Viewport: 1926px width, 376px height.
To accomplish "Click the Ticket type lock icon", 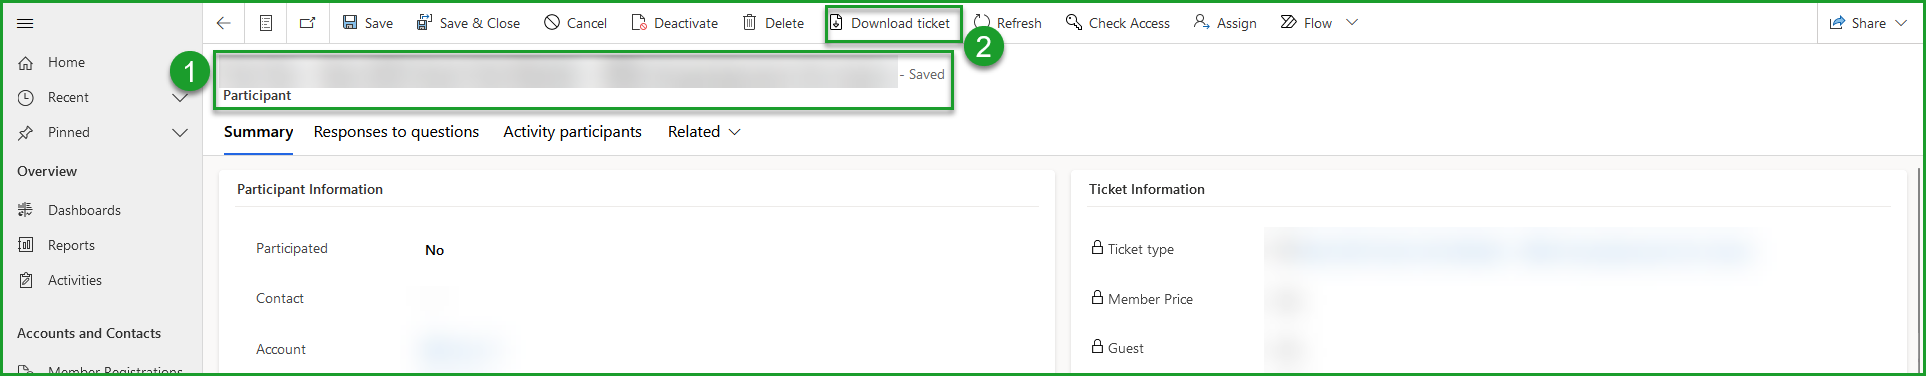I will (1097, 247).
